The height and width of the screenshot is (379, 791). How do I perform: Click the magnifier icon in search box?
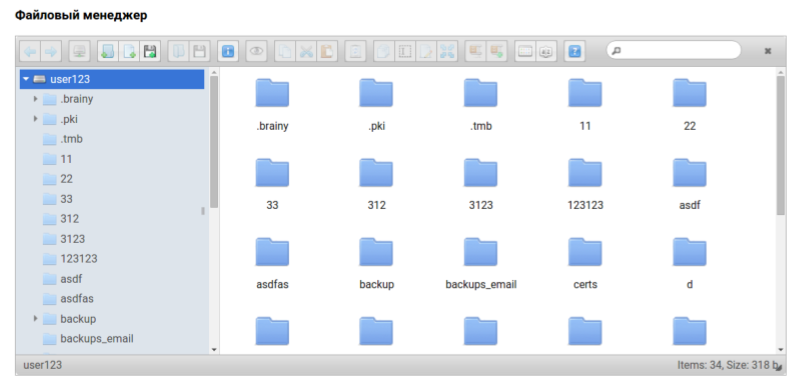pyautogui.click(x=617, y=50)
